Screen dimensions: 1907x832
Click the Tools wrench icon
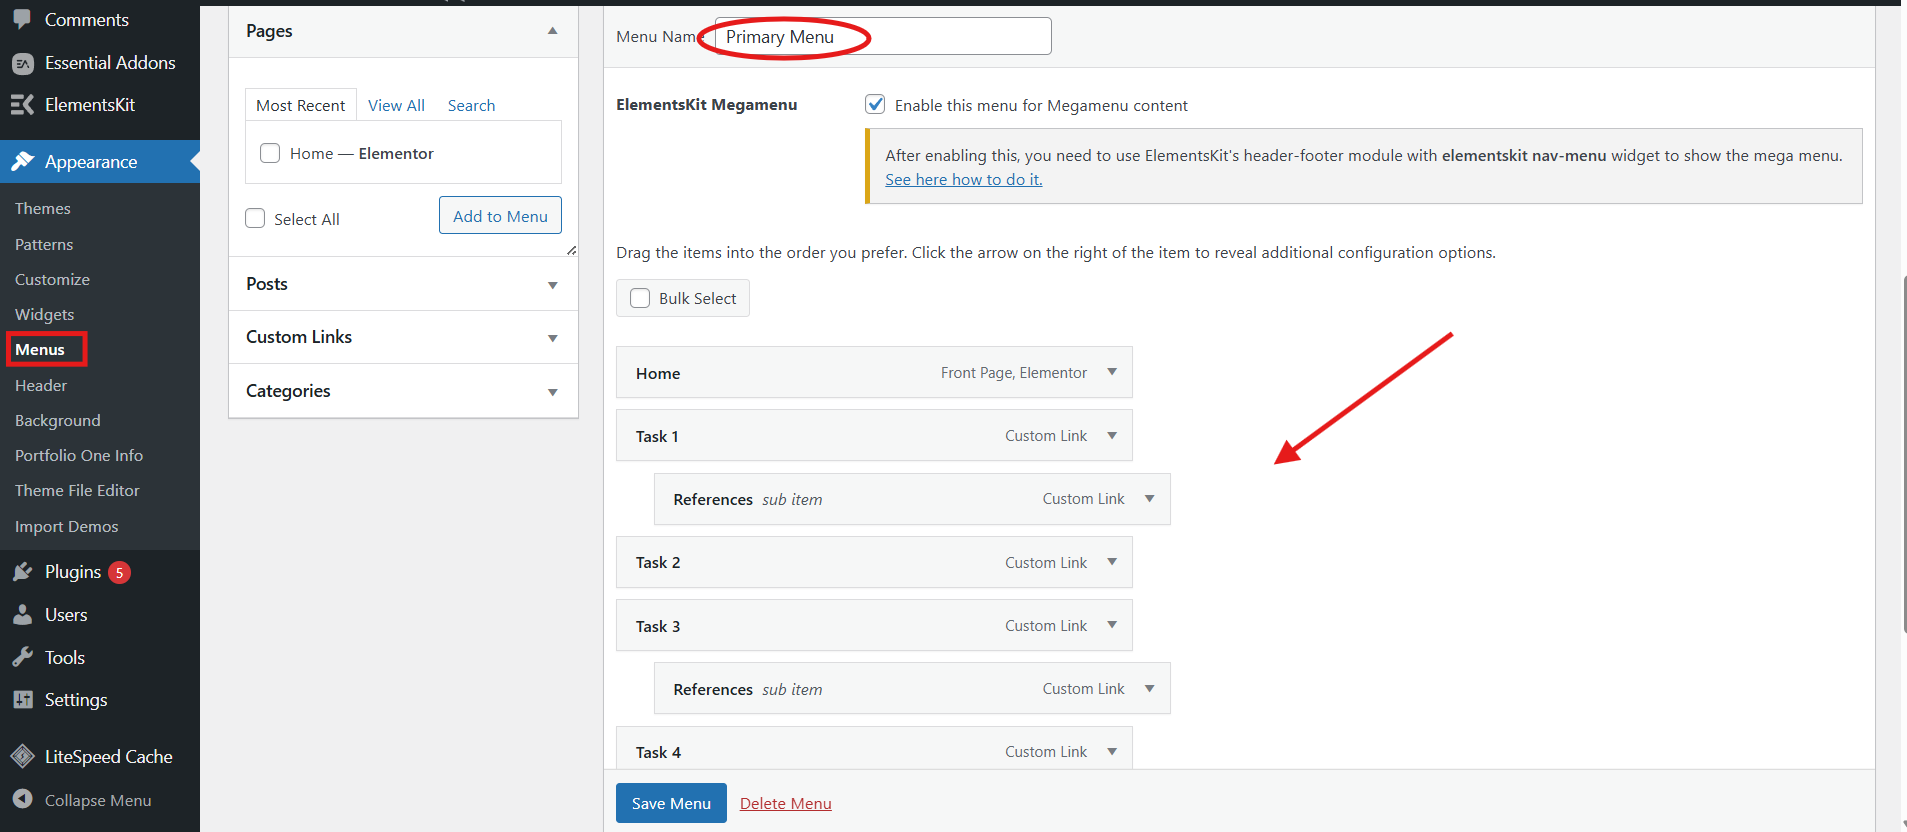click(22, 658)
